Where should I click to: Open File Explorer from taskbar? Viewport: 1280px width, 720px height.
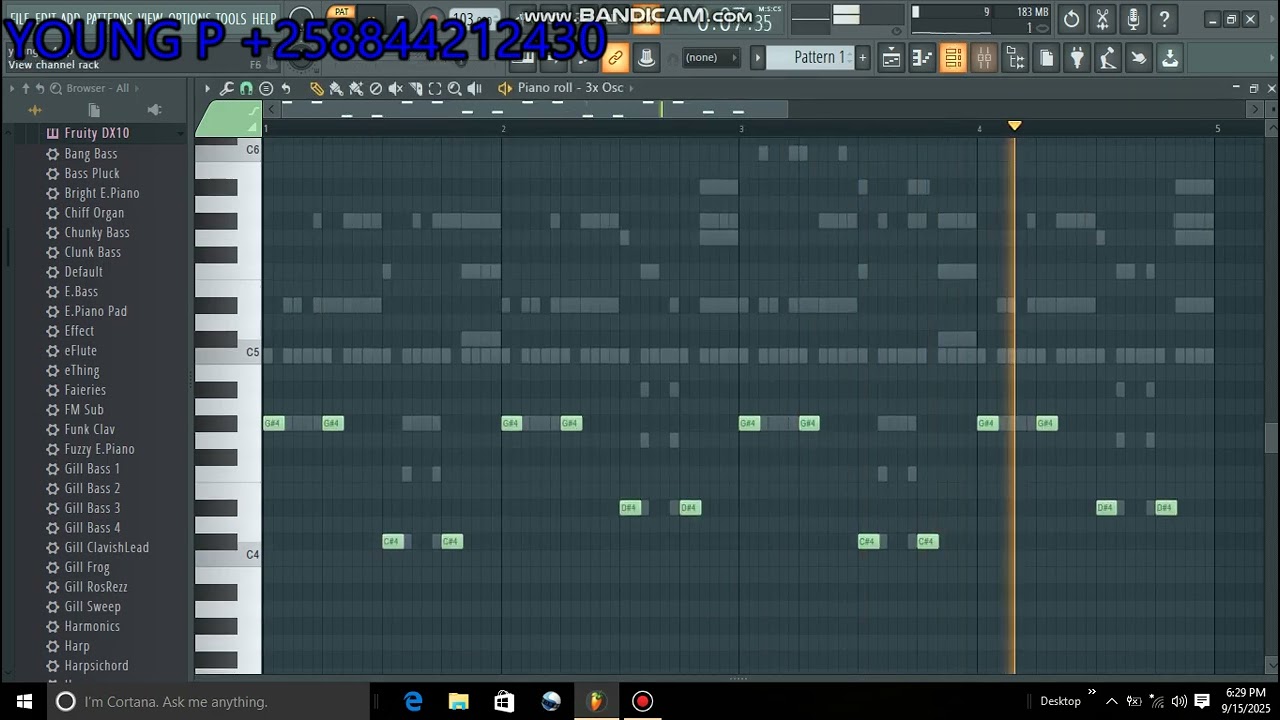pos(458,701)
